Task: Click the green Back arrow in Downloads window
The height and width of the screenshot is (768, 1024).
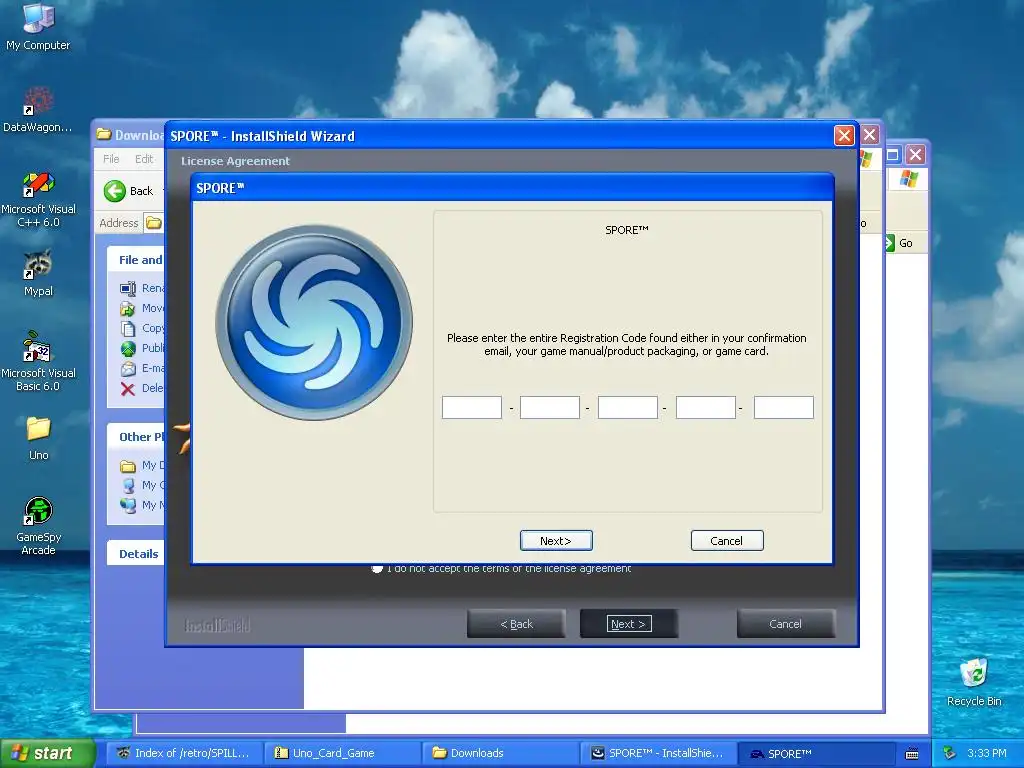Action: (114, 191)
